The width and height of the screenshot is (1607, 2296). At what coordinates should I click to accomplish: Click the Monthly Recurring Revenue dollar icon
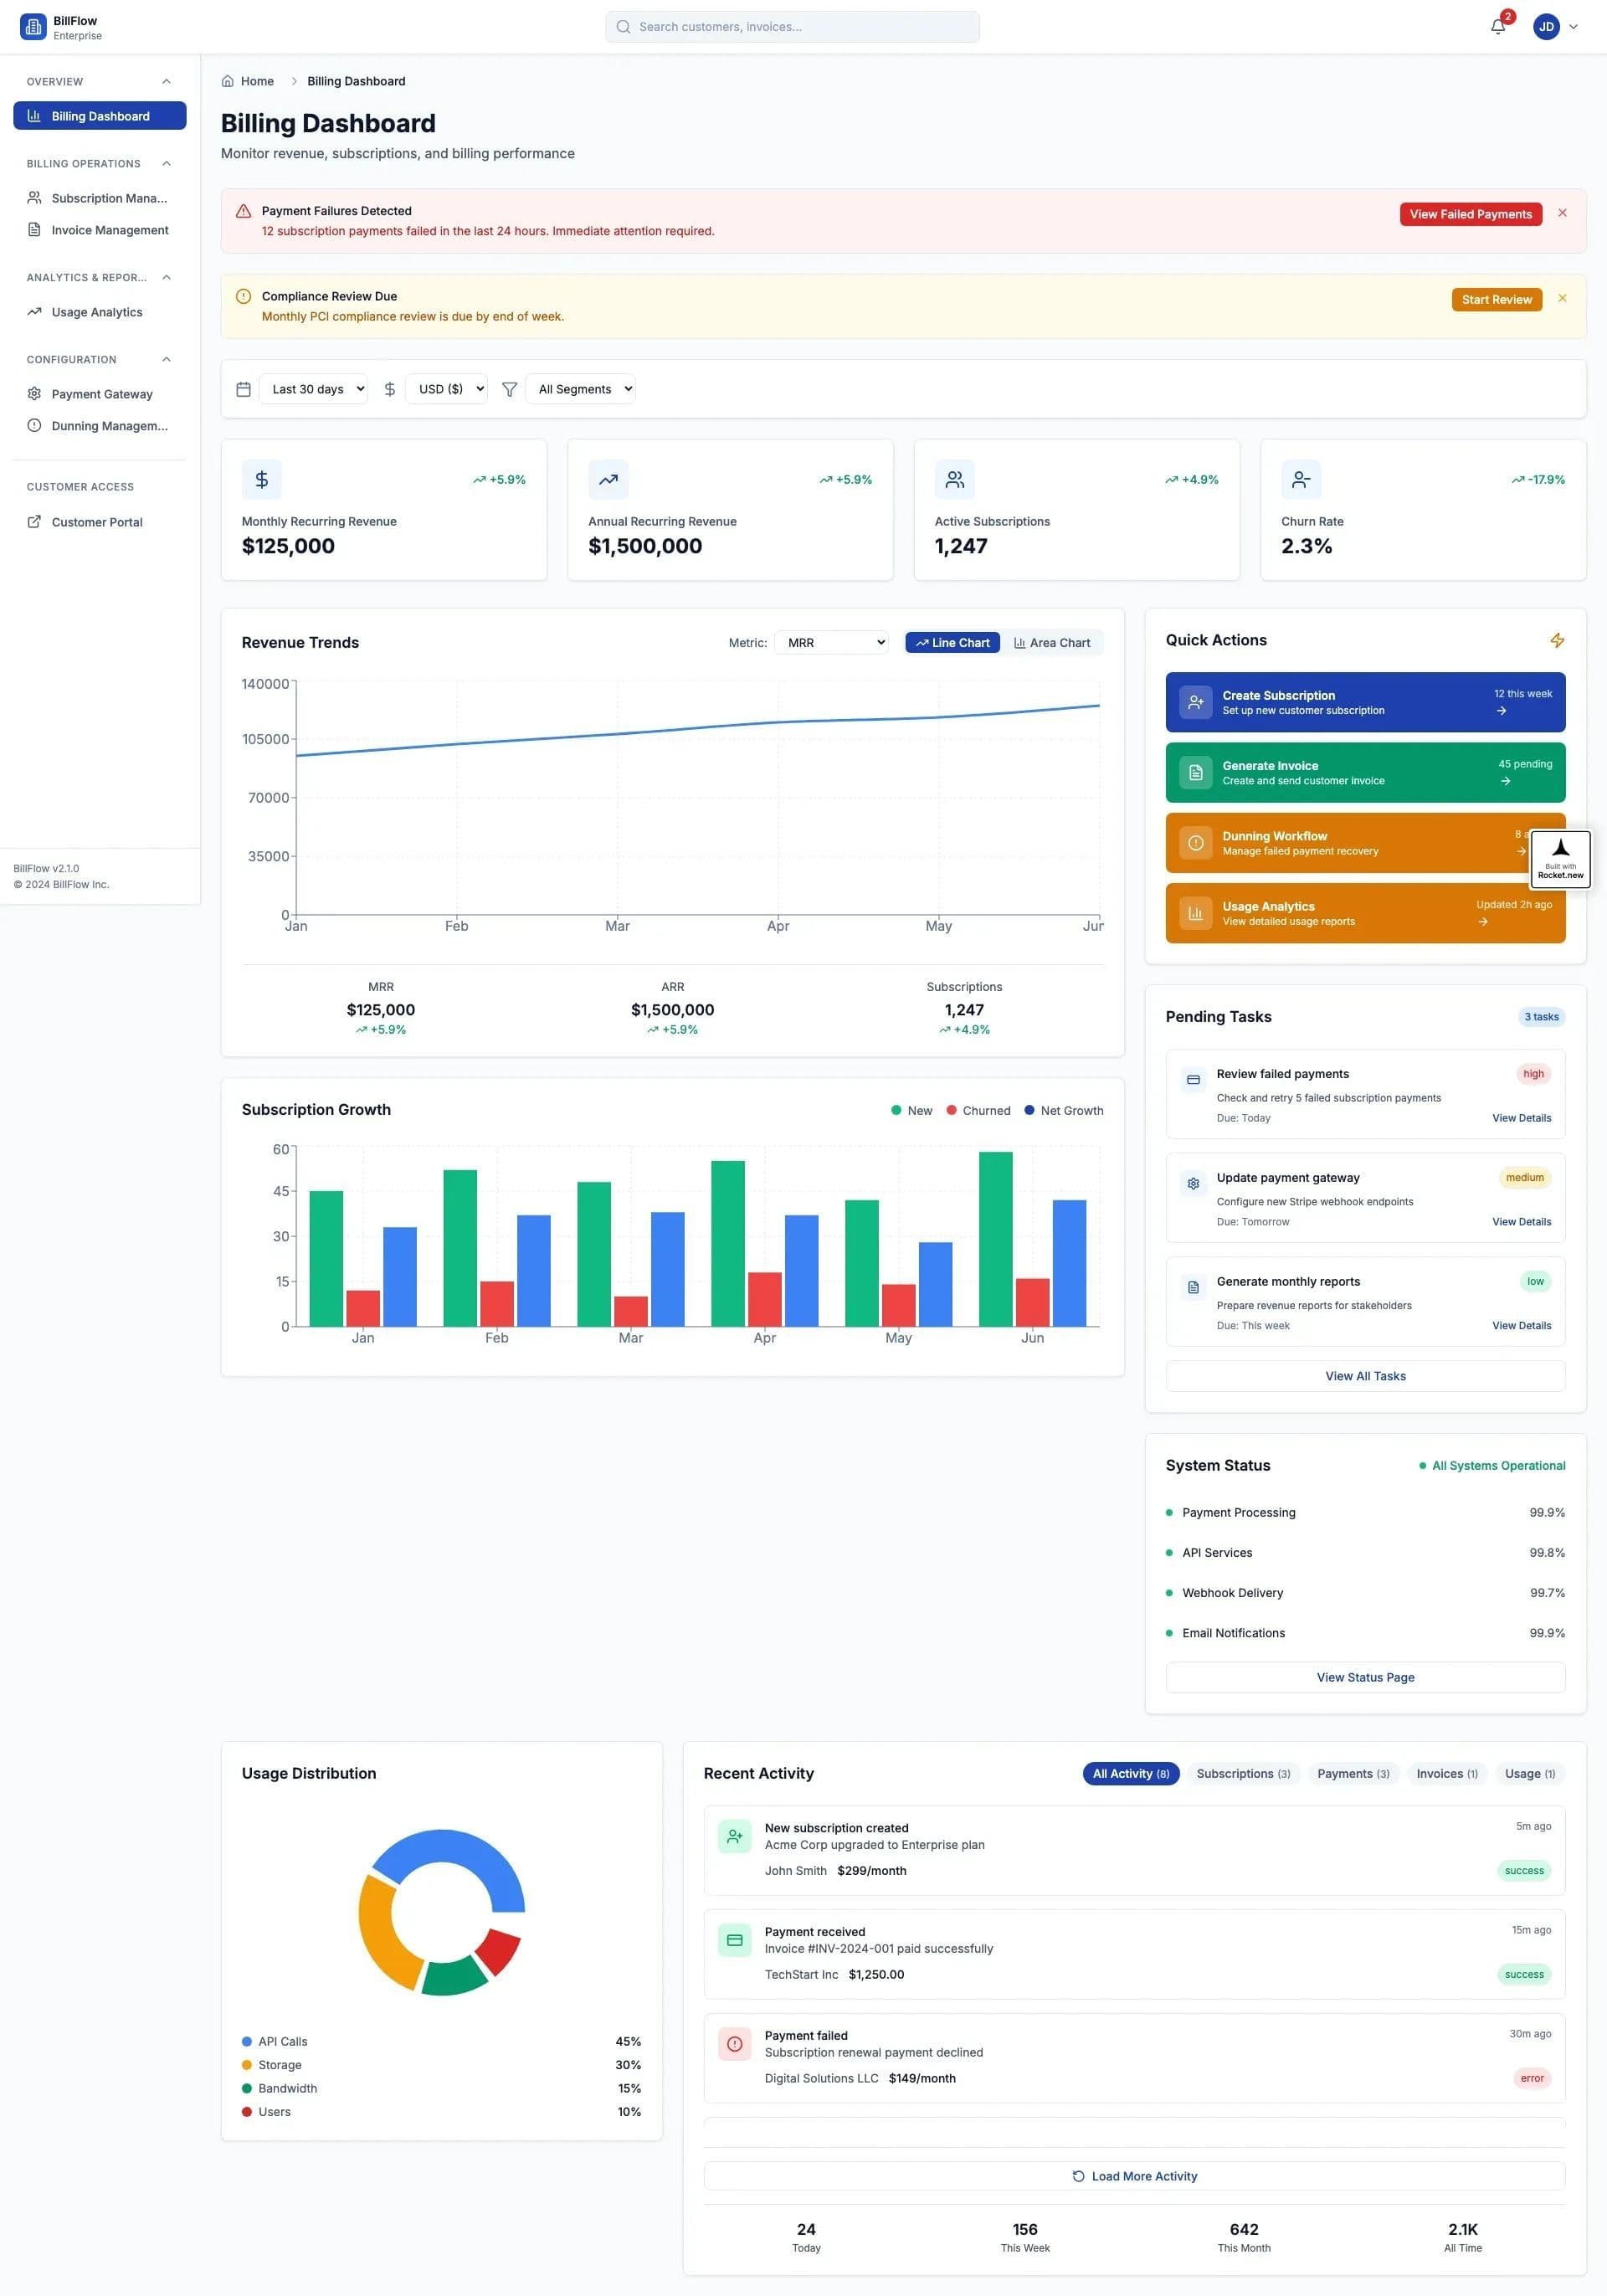262,480
